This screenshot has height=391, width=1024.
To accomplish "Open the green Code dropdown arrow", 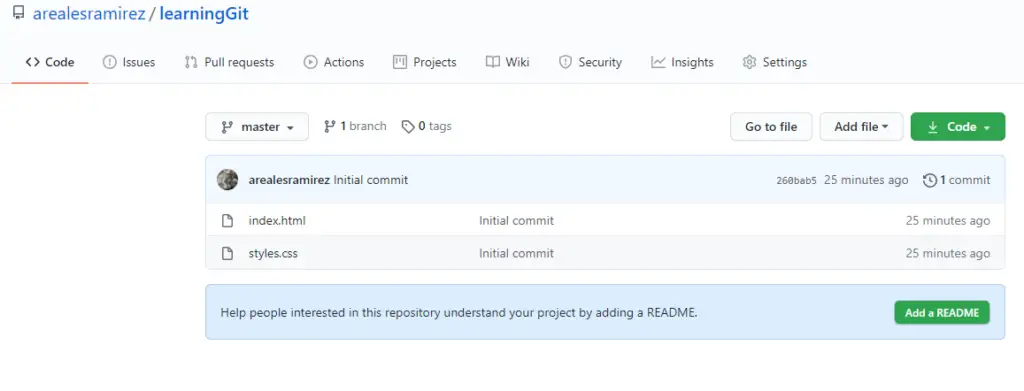I will coord(986,127).
